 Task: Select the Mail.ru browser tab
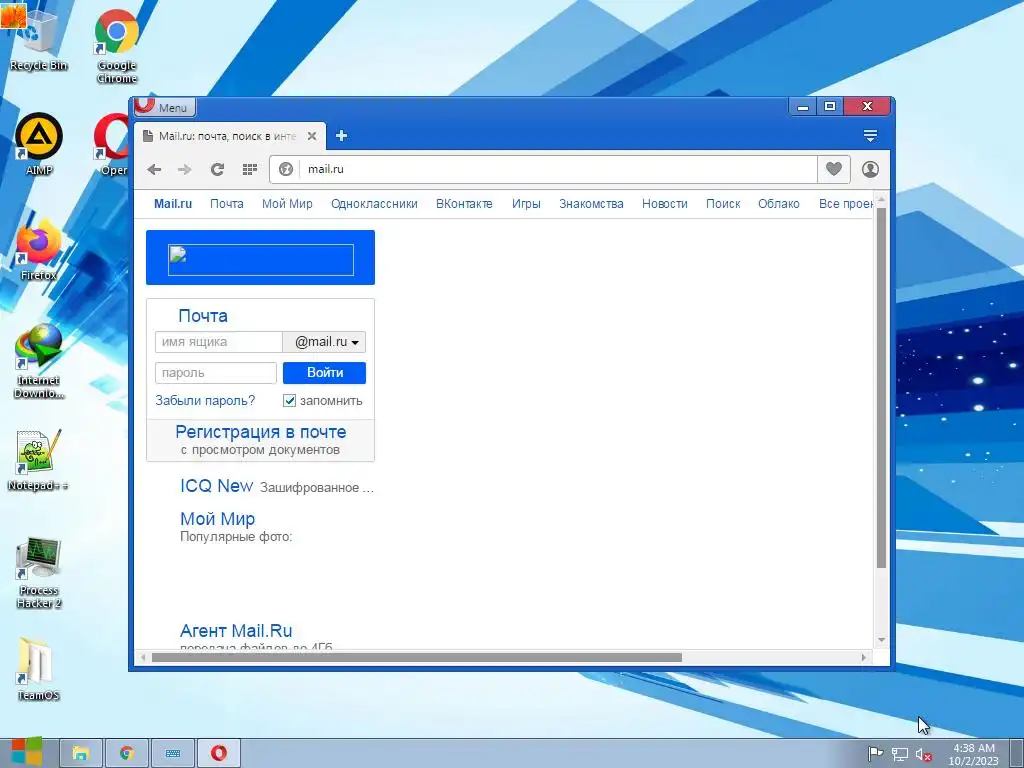pyautogui.click(x=231, y=136)
